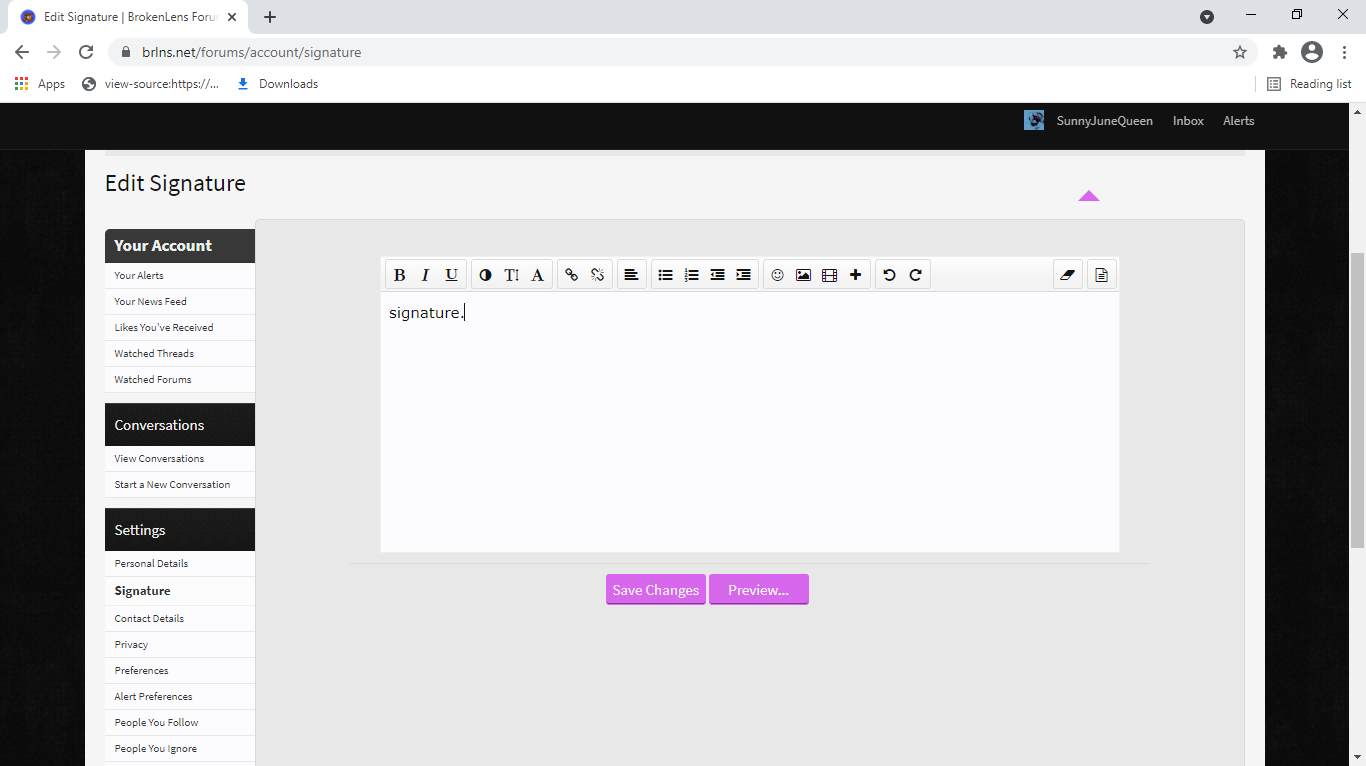Click the page vertical scrollbar
Image resolution: width=1366 pixels, height=766 pixels.
(1357, 400)
